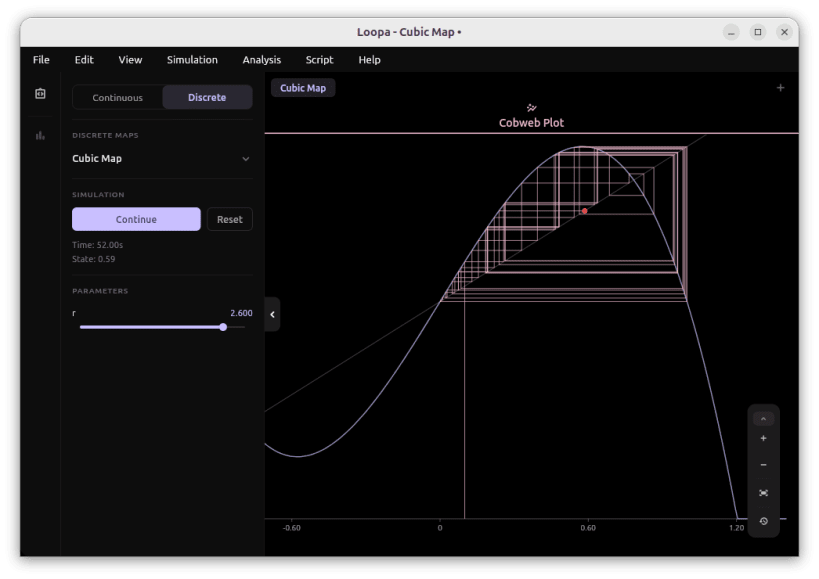
Task: Collapse the zoom controls with the up chevron
Action: [x=763, y=419]
